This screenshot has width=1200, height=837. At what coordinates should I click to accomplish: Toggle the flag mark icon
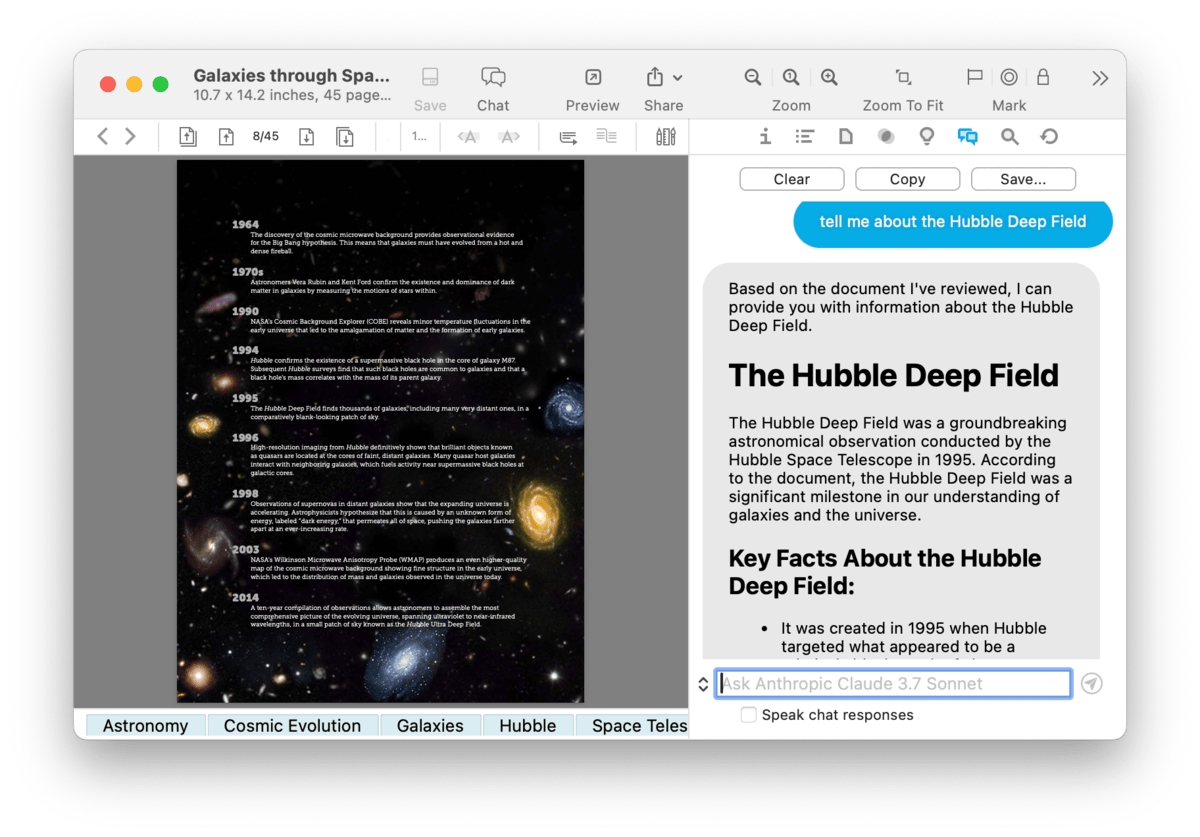pyautogui.click(x=973, y=78)
